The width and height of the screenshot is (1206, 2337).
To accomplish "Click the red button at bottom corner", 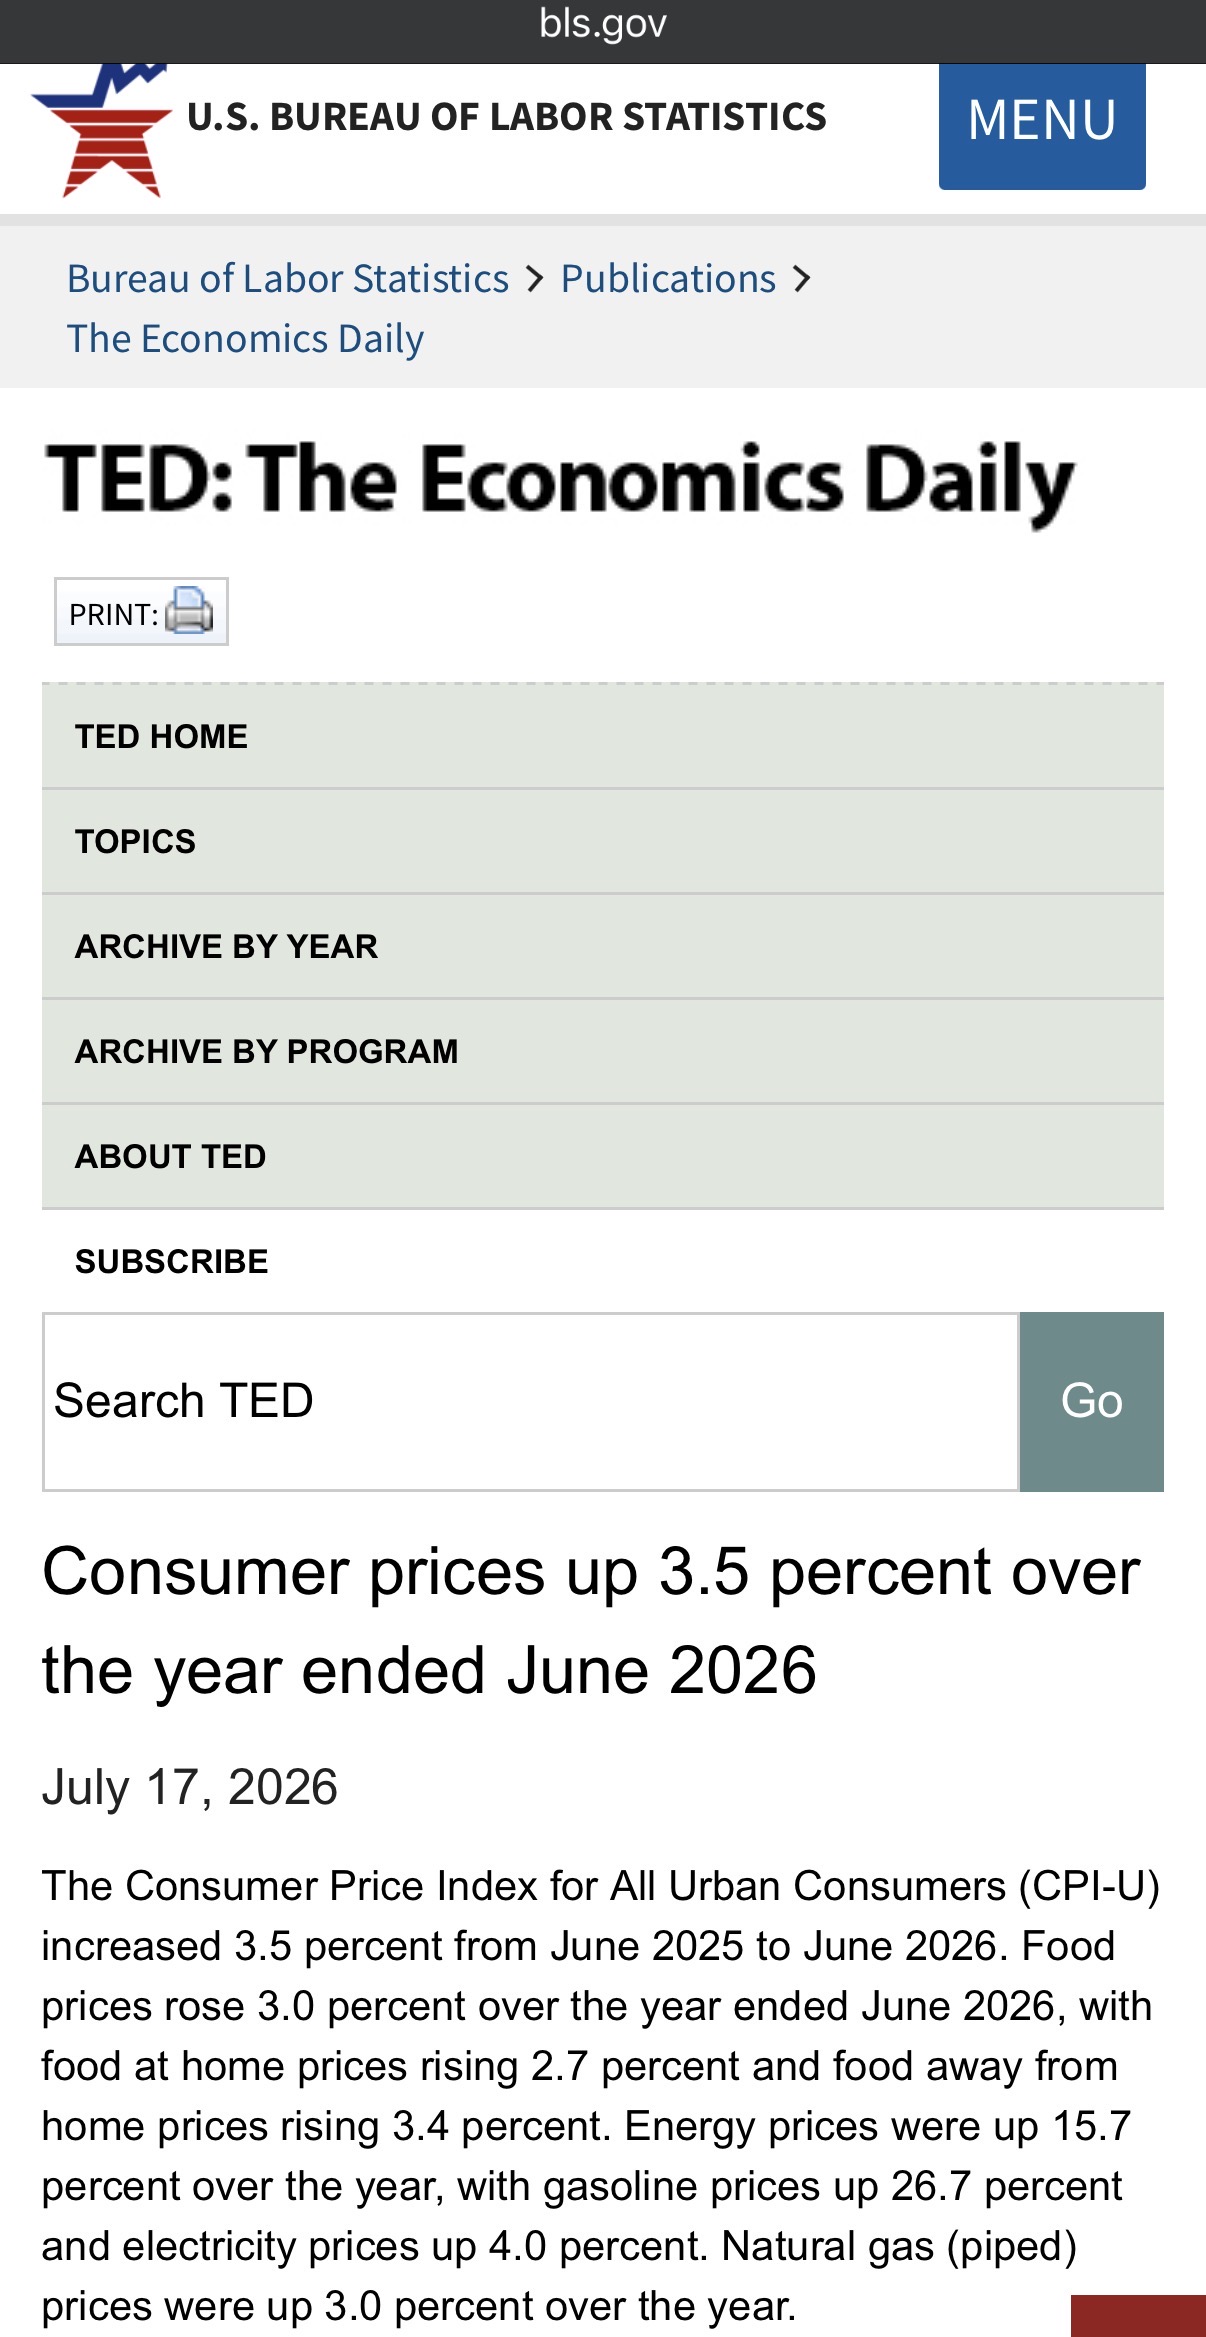I will (x=1138, y=2316).
